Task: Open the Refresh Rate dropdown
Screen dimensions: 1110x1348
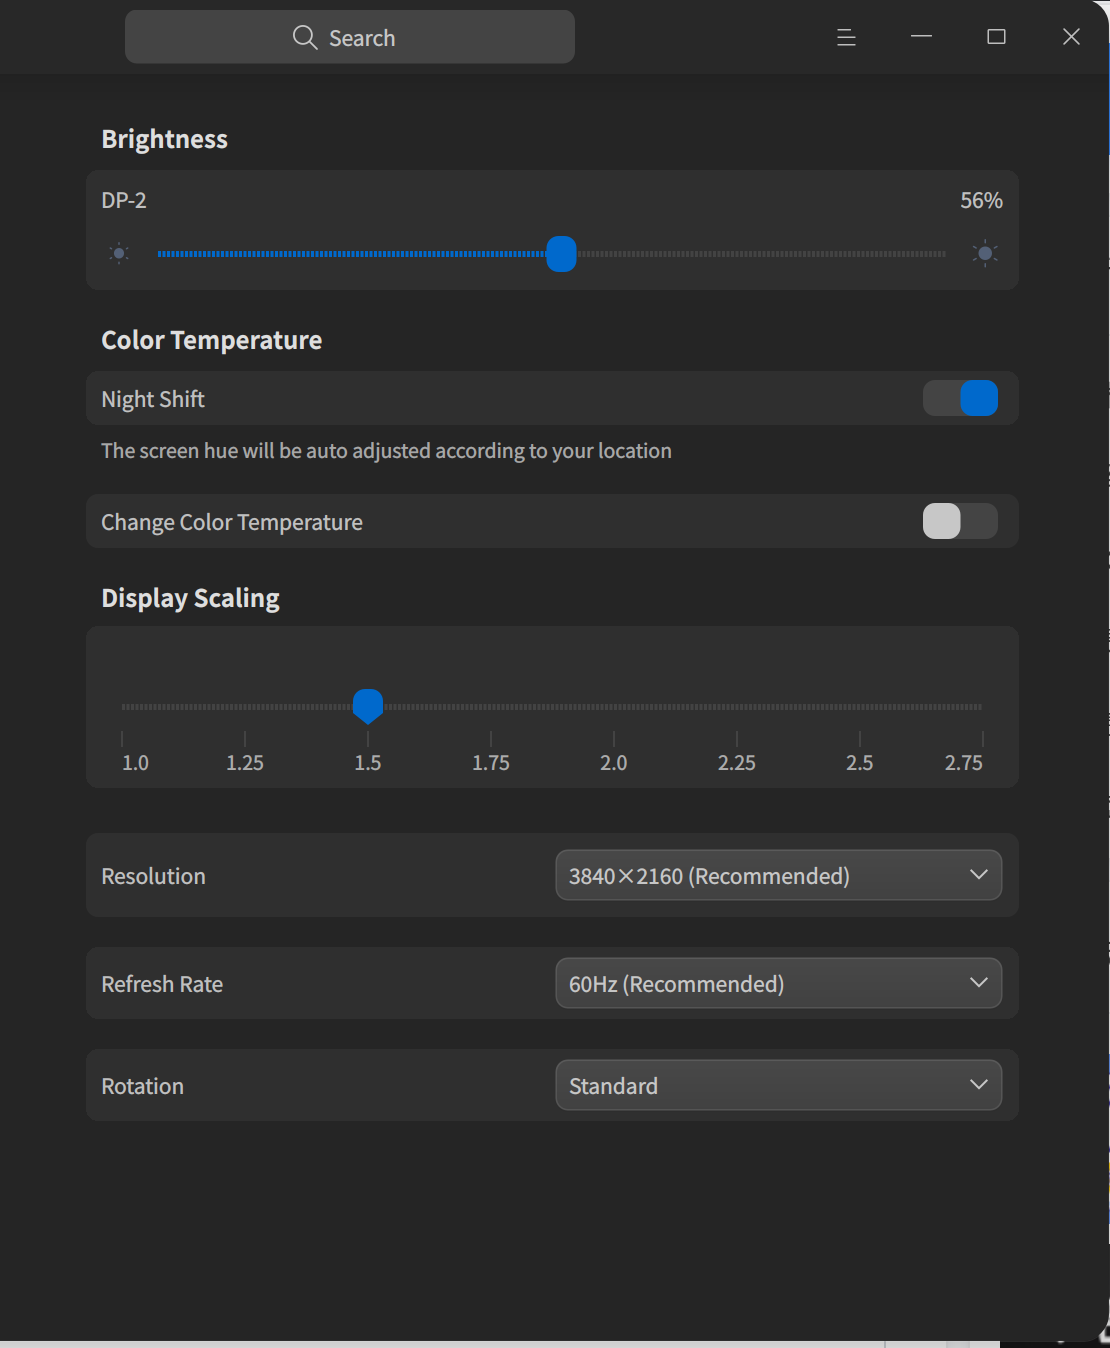Action: pos(778,983)
